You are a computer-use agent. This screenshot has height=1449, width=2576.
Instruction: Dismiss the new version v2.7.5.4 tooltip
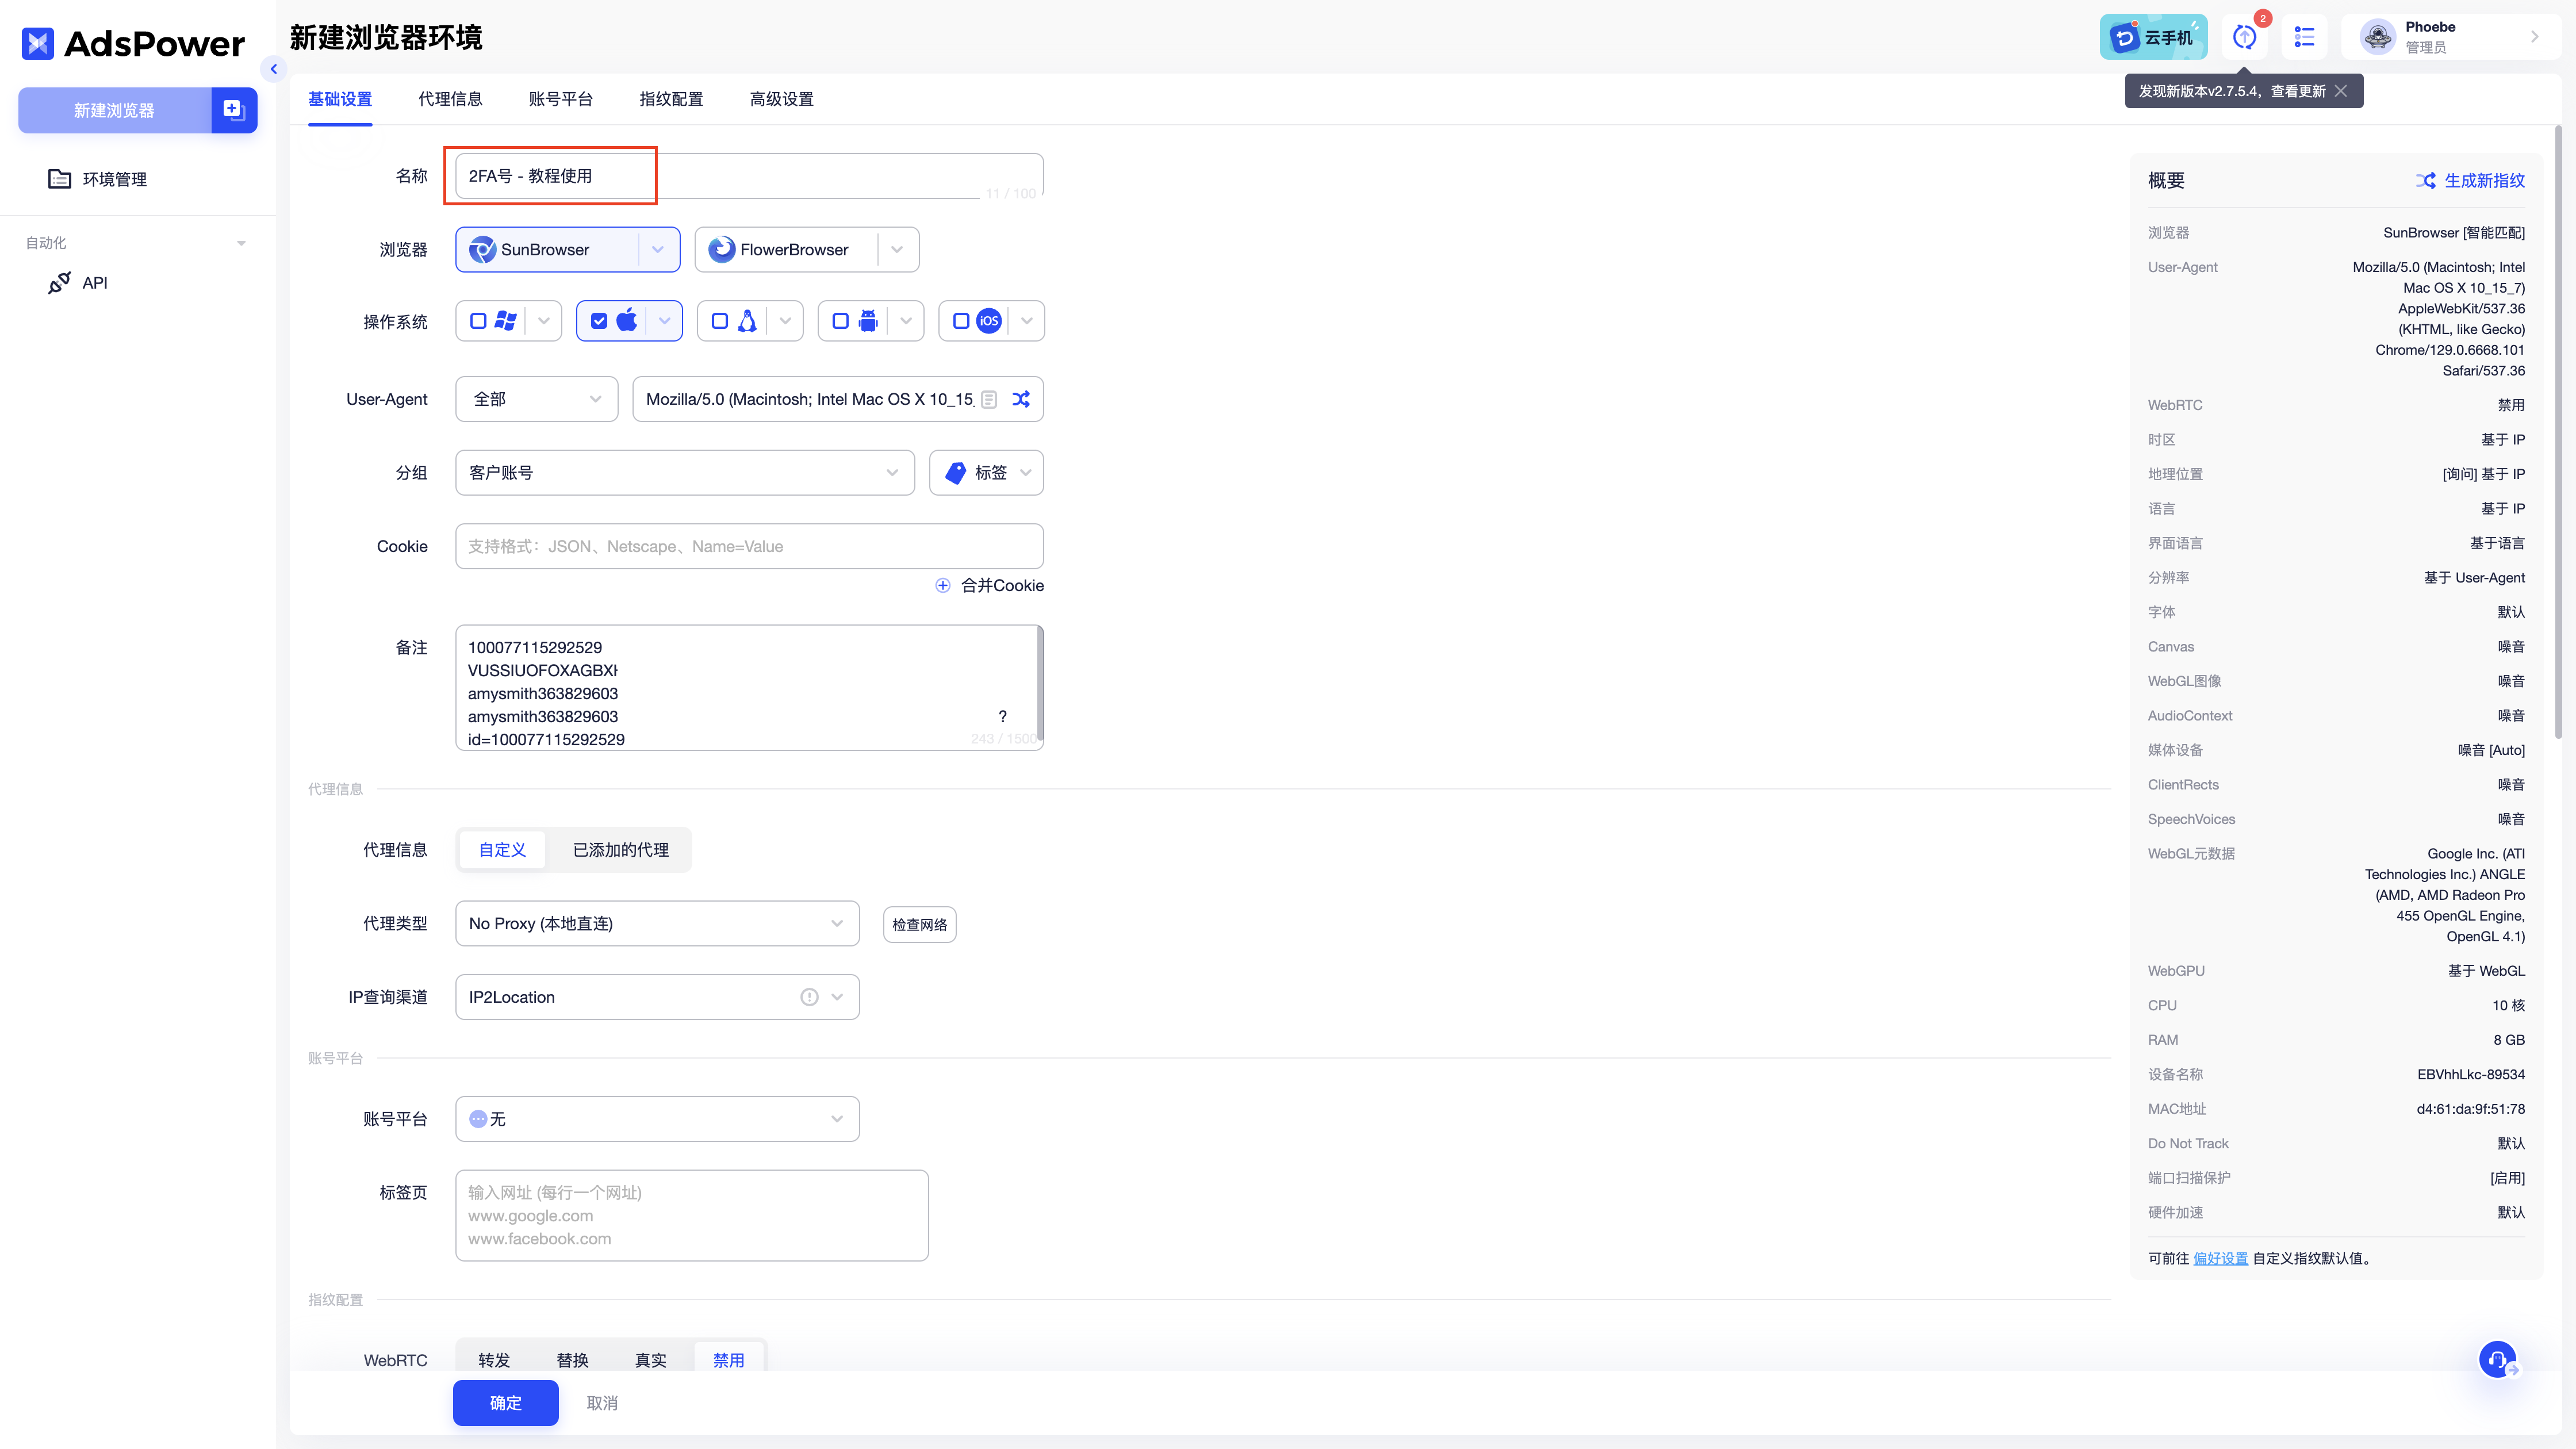[2341, 91]
